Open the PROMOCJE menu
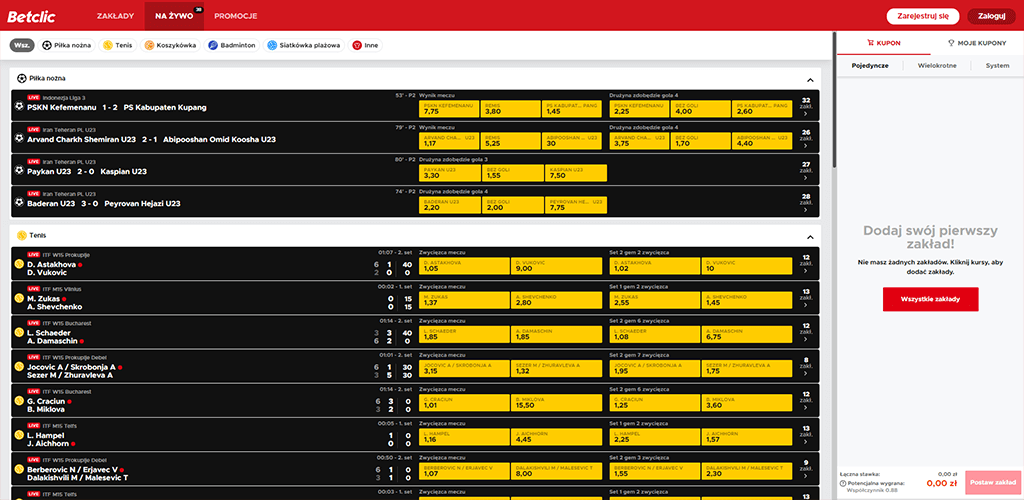 tap(235, 16)
